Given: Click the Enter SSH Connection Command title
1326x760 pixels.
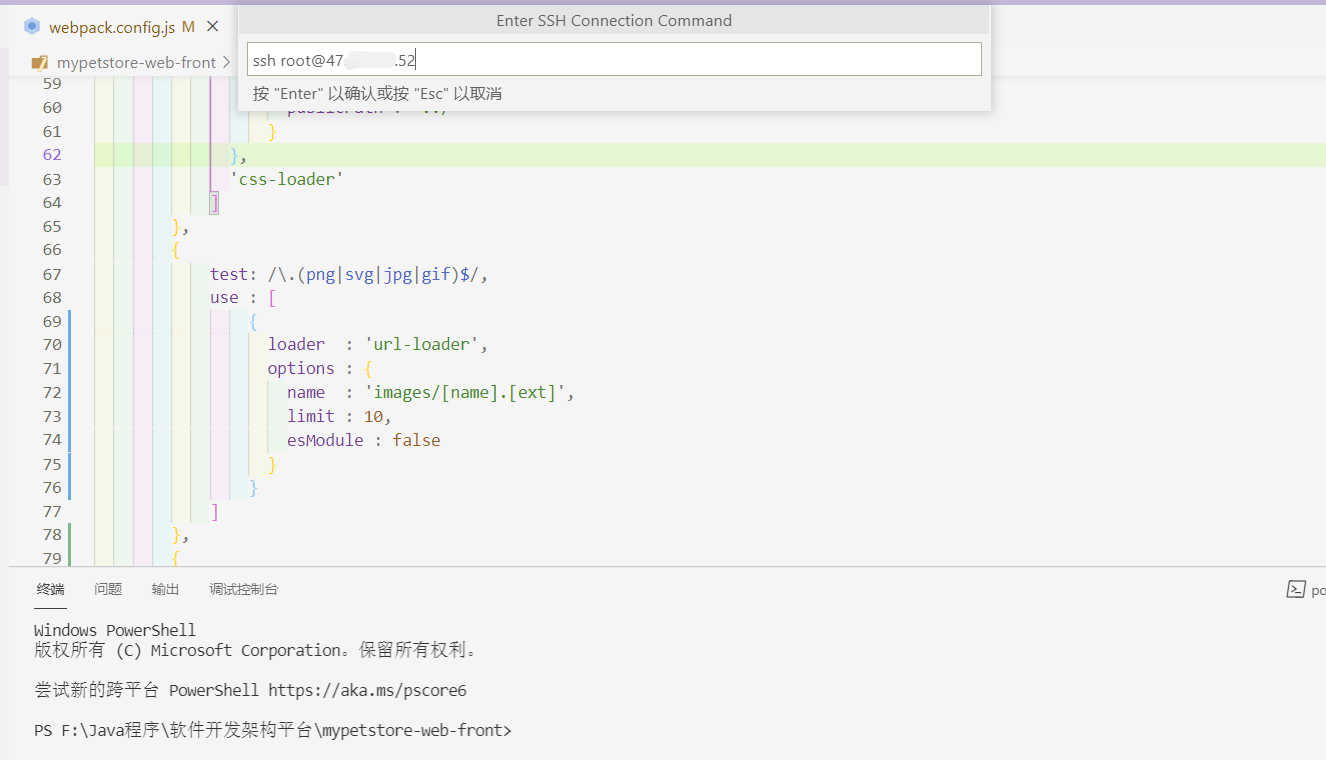Looking at the screenshot, I should [614, 20].
